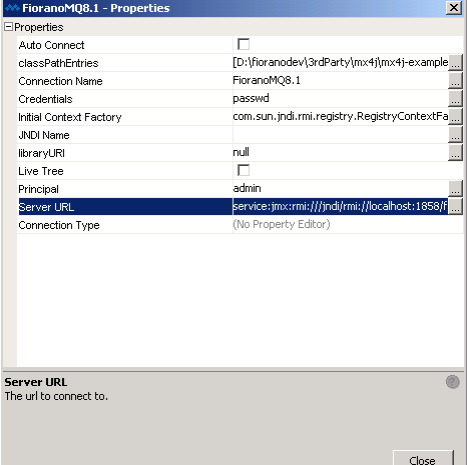Open the Server URL ellipsis editor button
Viewport: 467px width, 465px height.
click(455, 207)
